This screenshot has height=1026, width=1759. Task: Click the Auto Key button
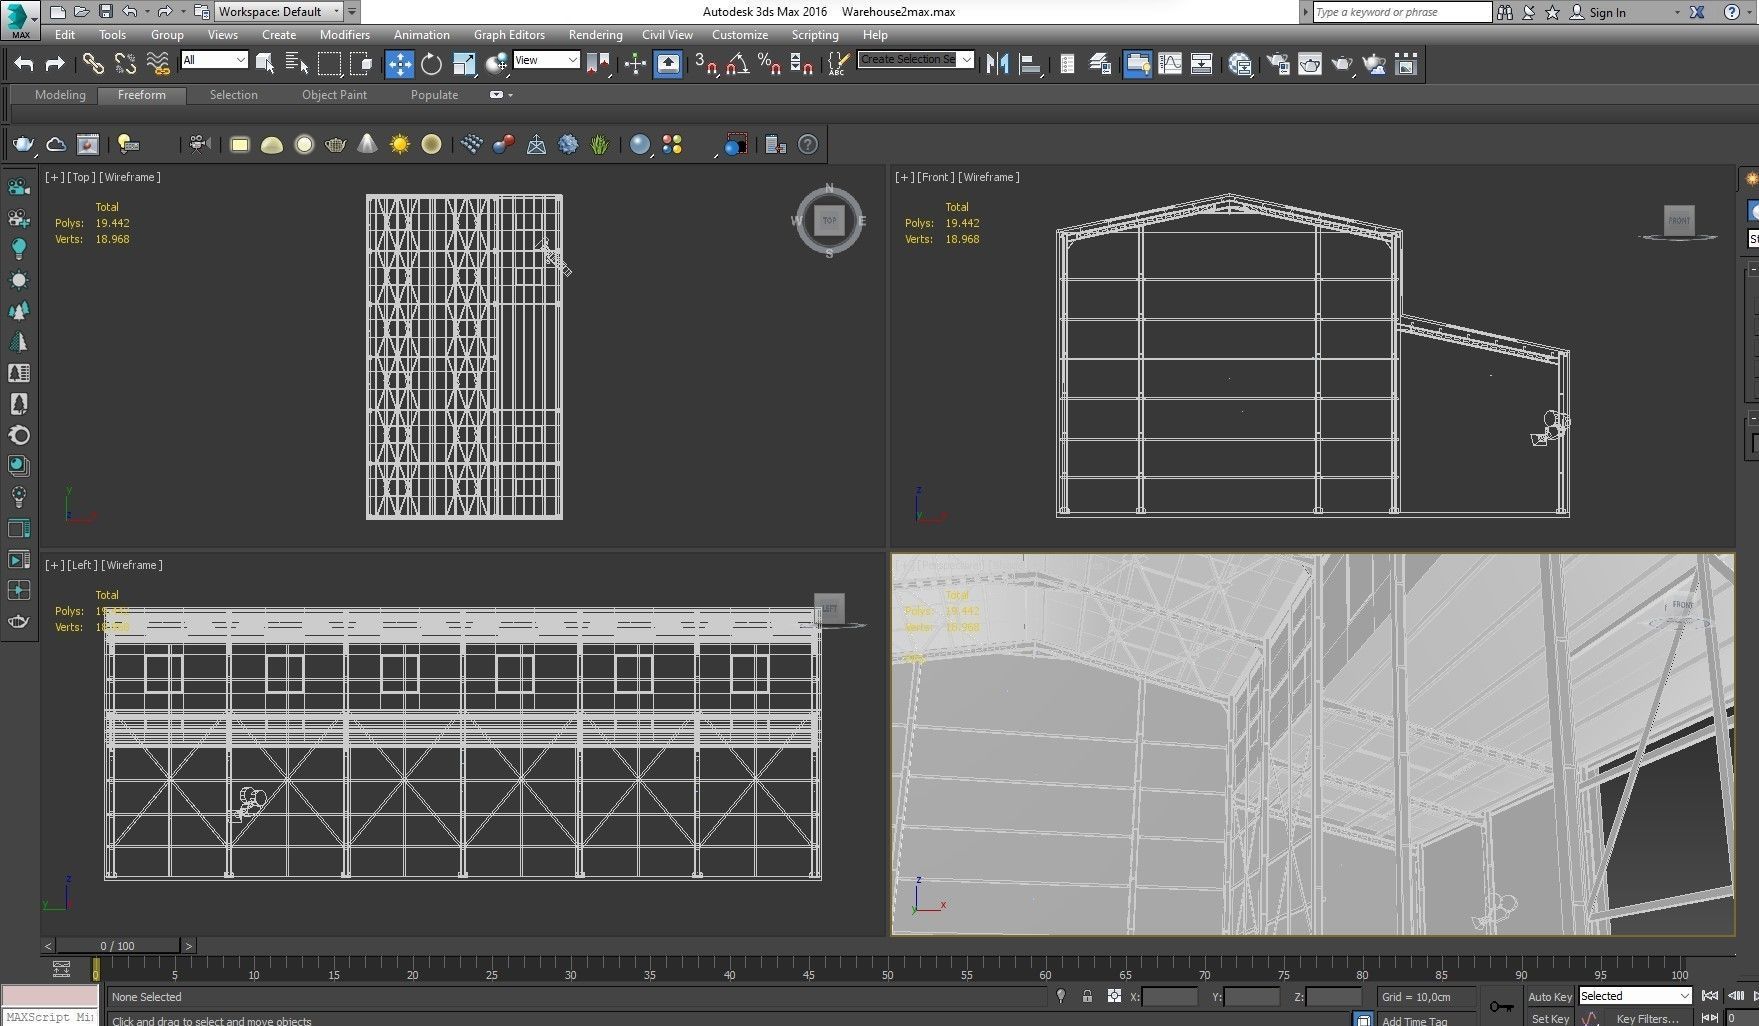tap(1549, 996)
